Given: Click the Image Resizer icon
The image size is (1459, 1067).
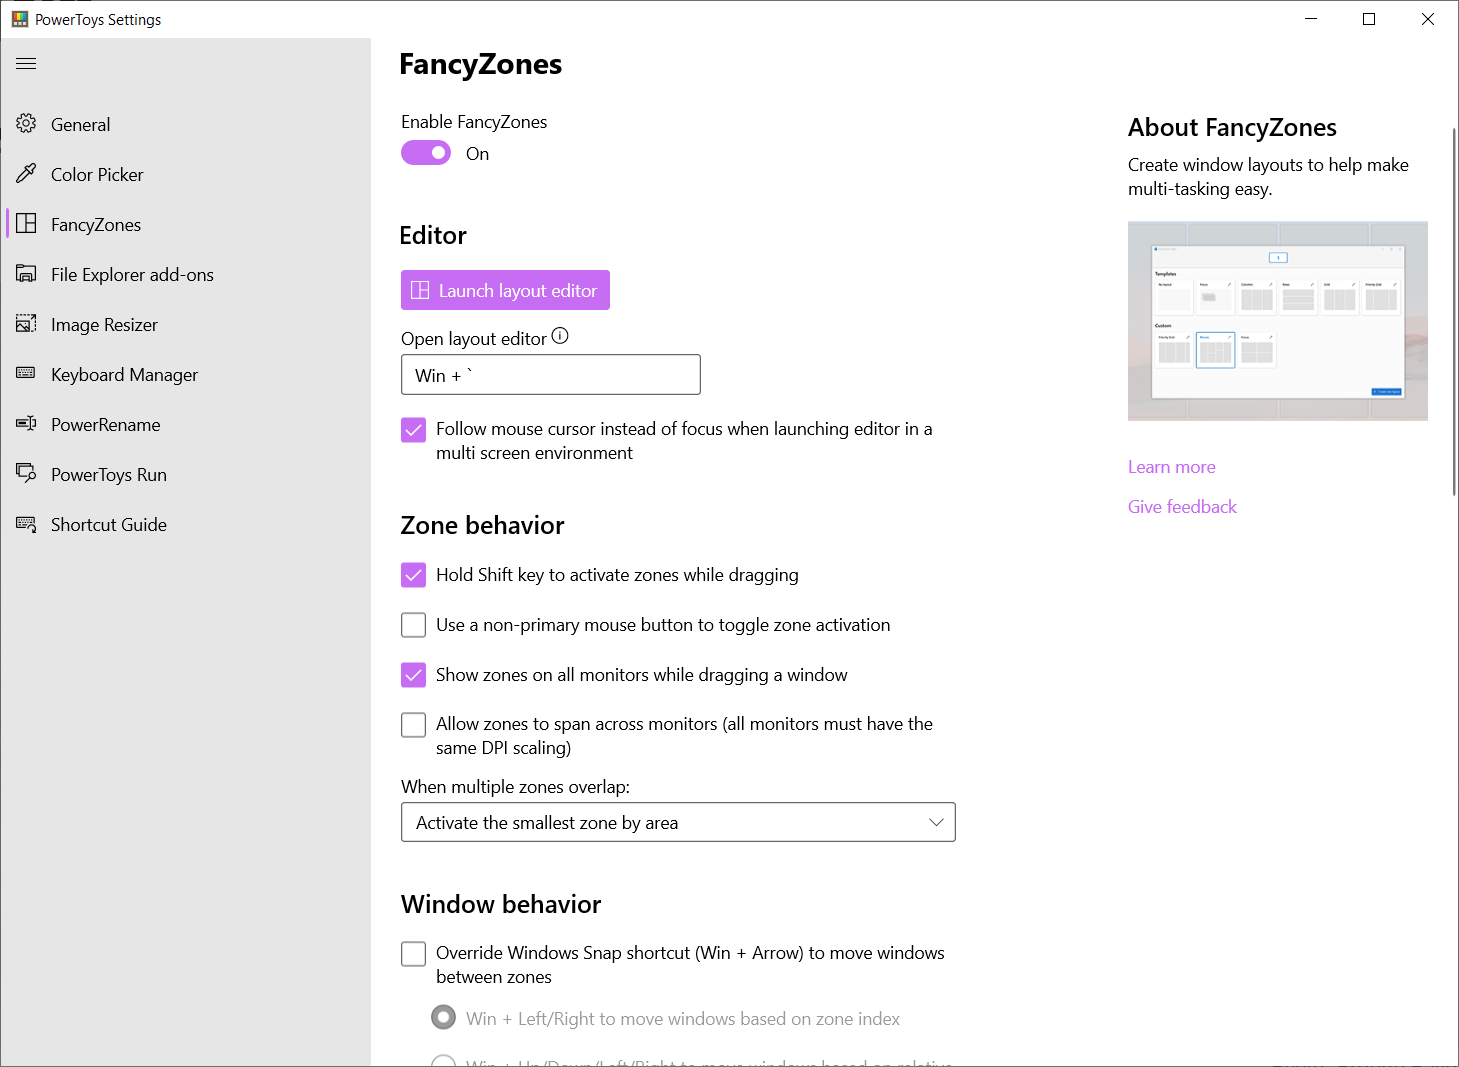Looking at the screenshot, I should (x=27, y=324).
